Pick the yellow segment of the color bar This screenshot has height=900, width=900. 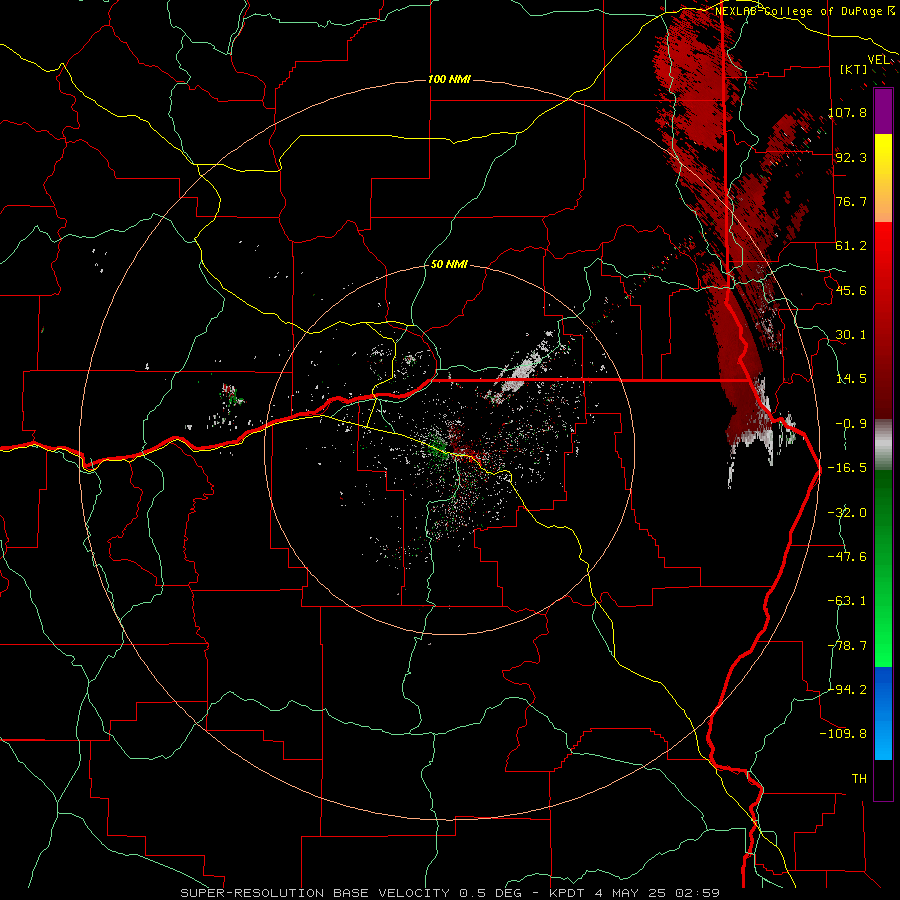click(x=883, y=178)
